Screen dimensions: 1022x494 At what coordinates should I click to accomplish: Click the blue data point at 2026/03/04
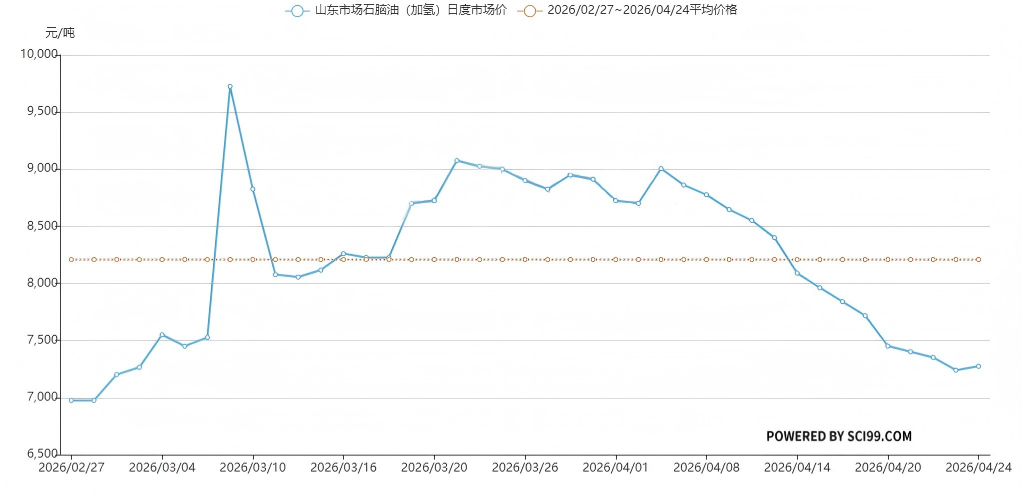pos(162,335)
